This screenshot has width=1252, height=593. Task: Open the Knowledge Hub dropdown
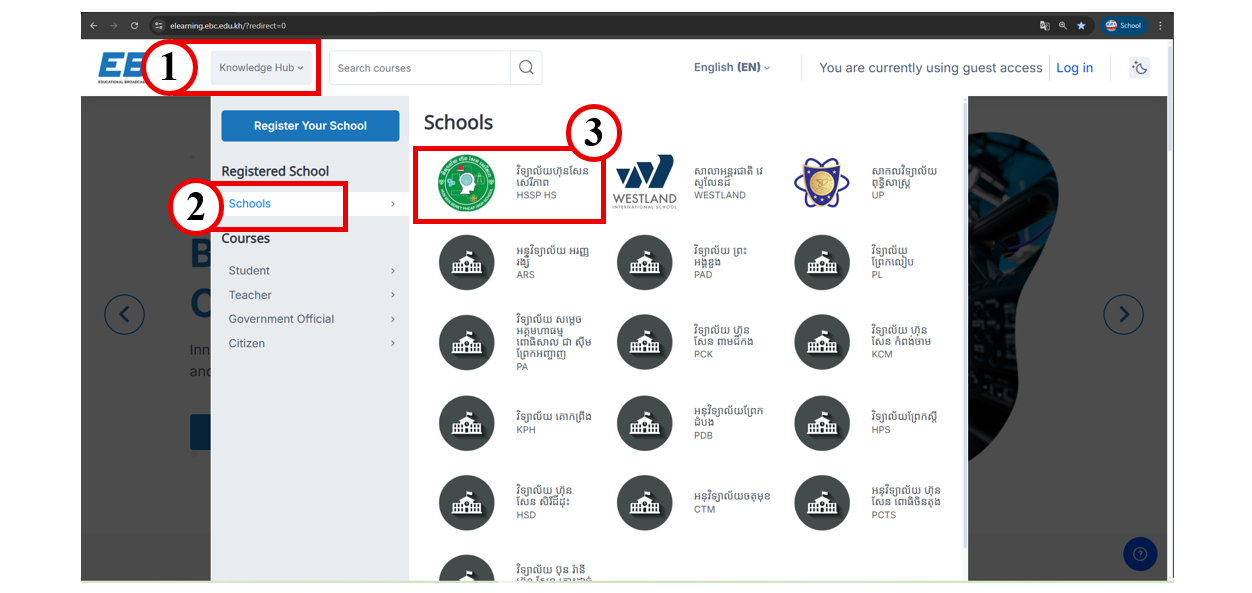(261, 68)
